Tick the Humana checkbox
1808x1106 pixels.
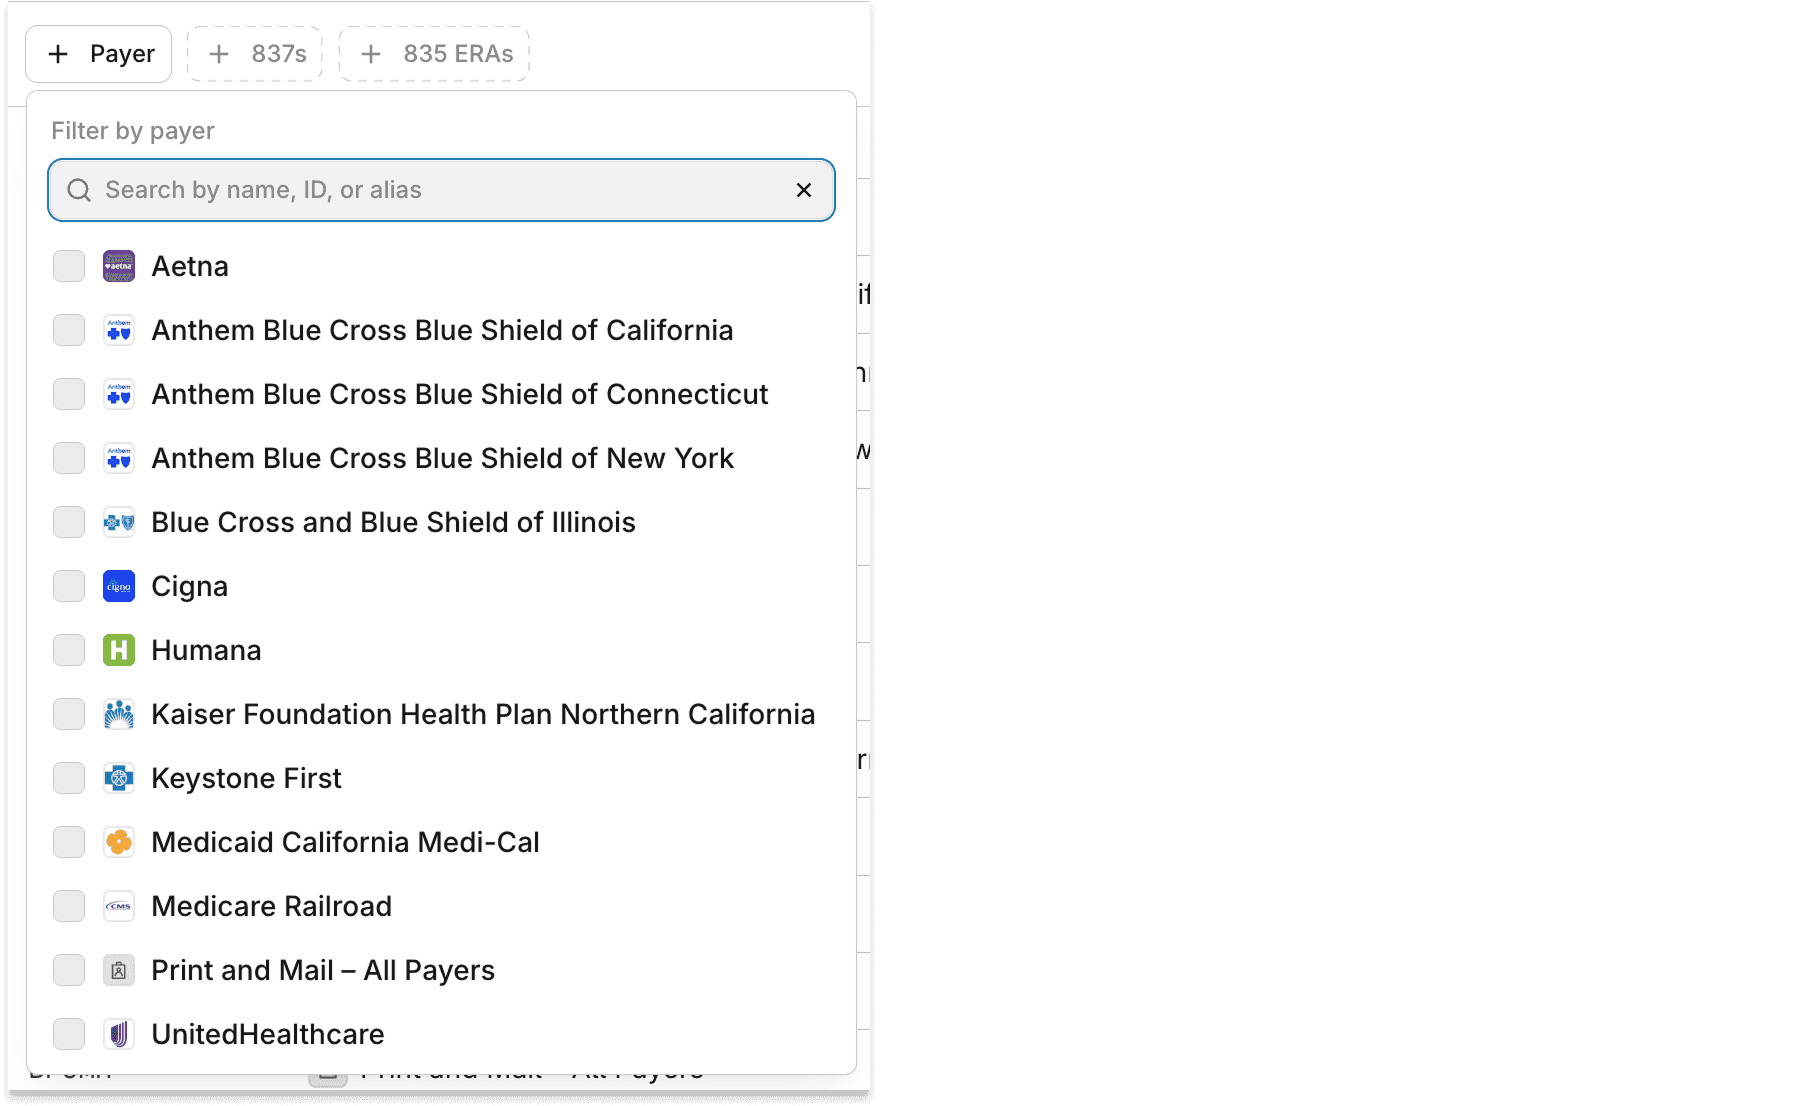click(x=69, y=650)
